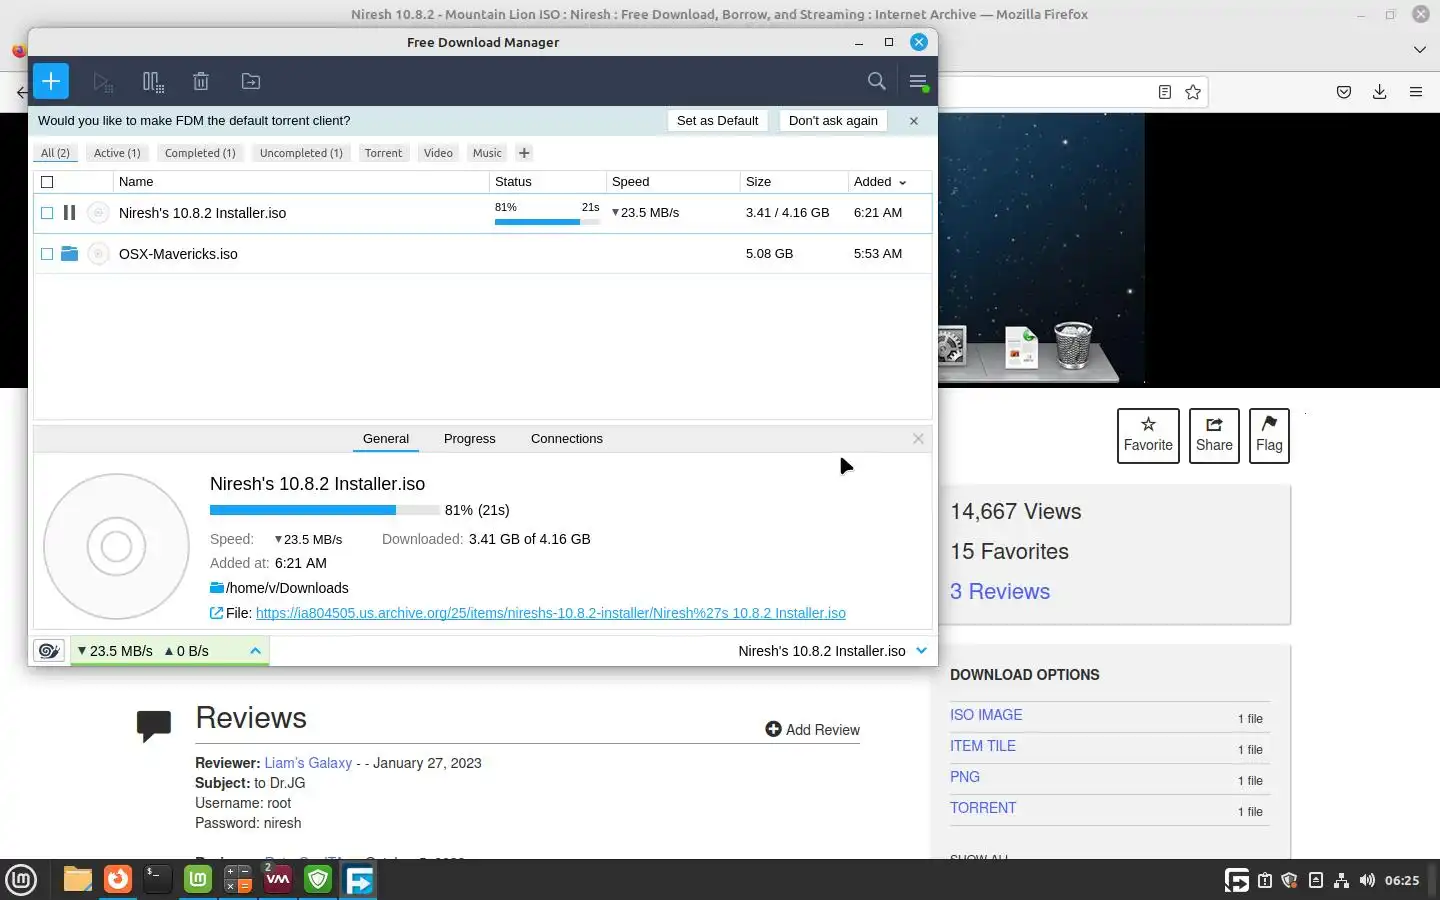Click Set as Default button
The image size is (1440, 900).
point(717,120)
